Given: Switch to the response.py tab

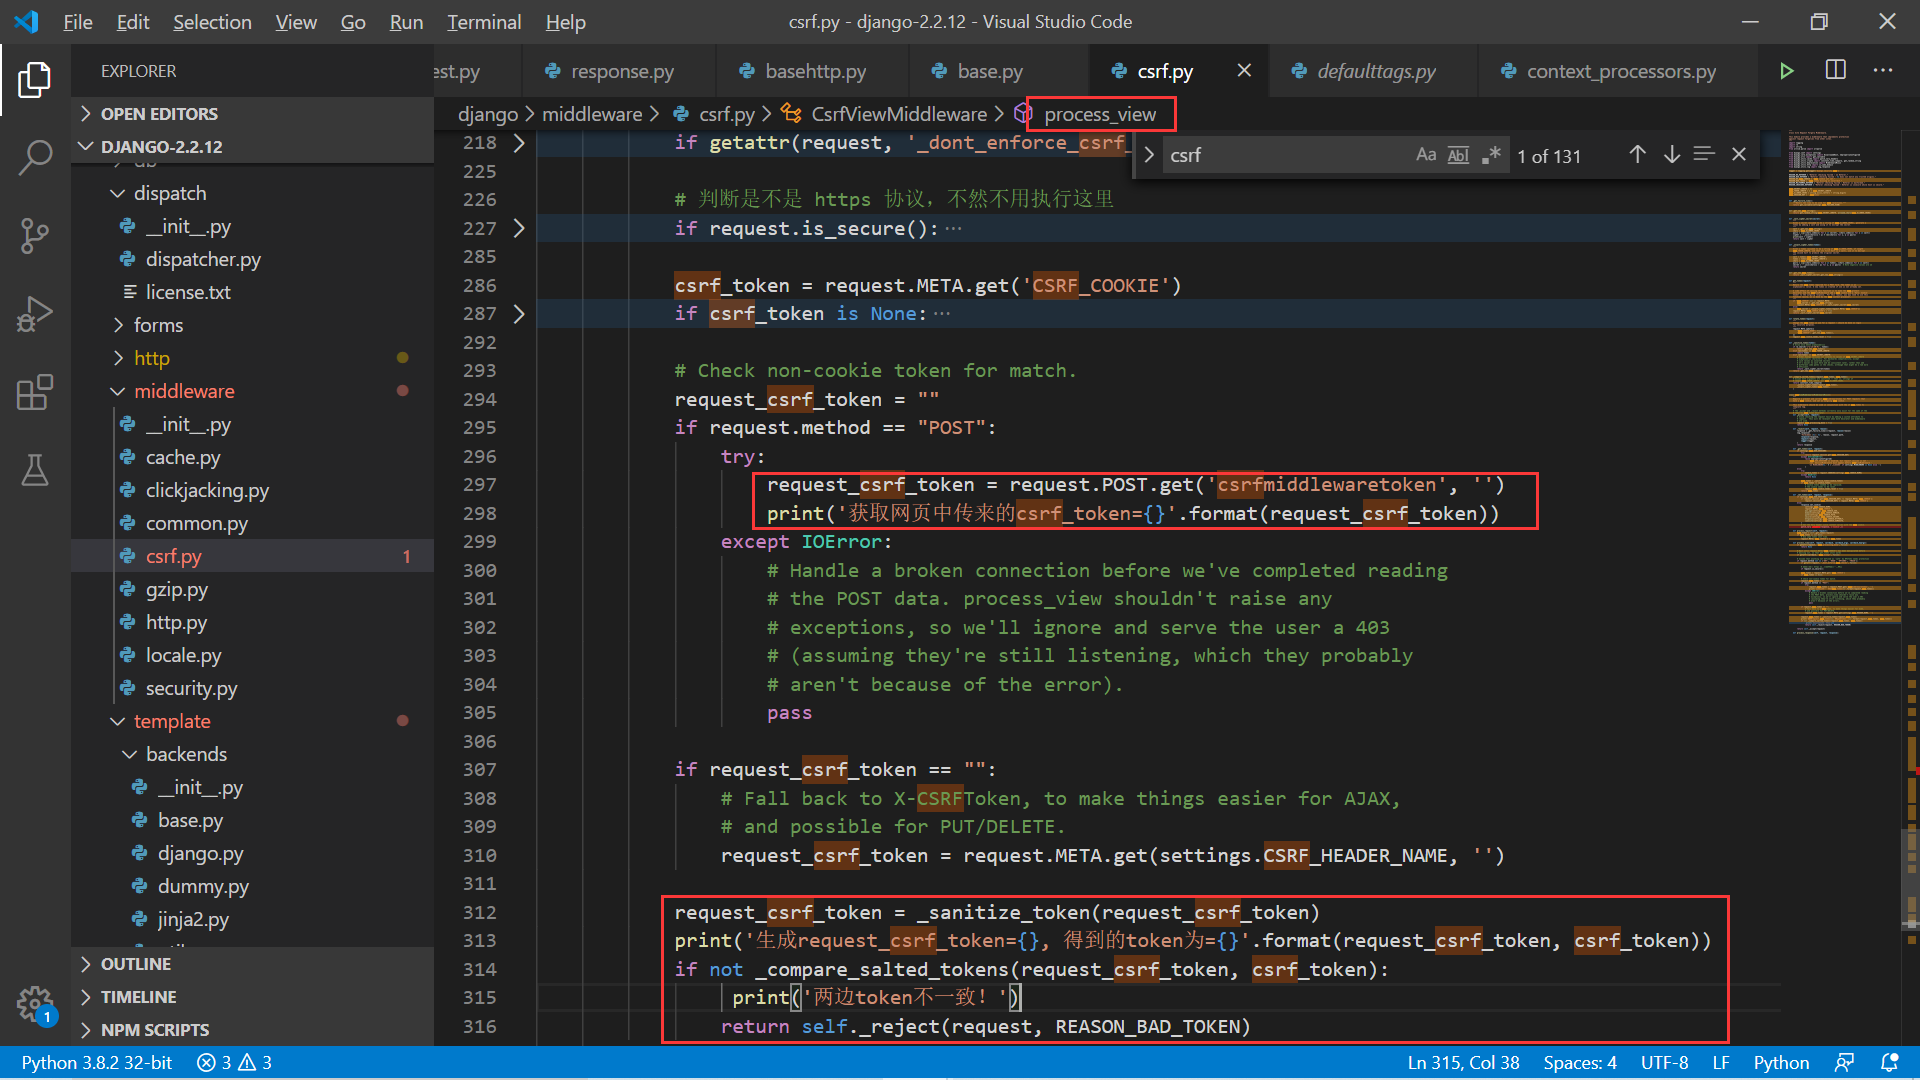Looking at the screenshot, I should (x=621, y=71).
